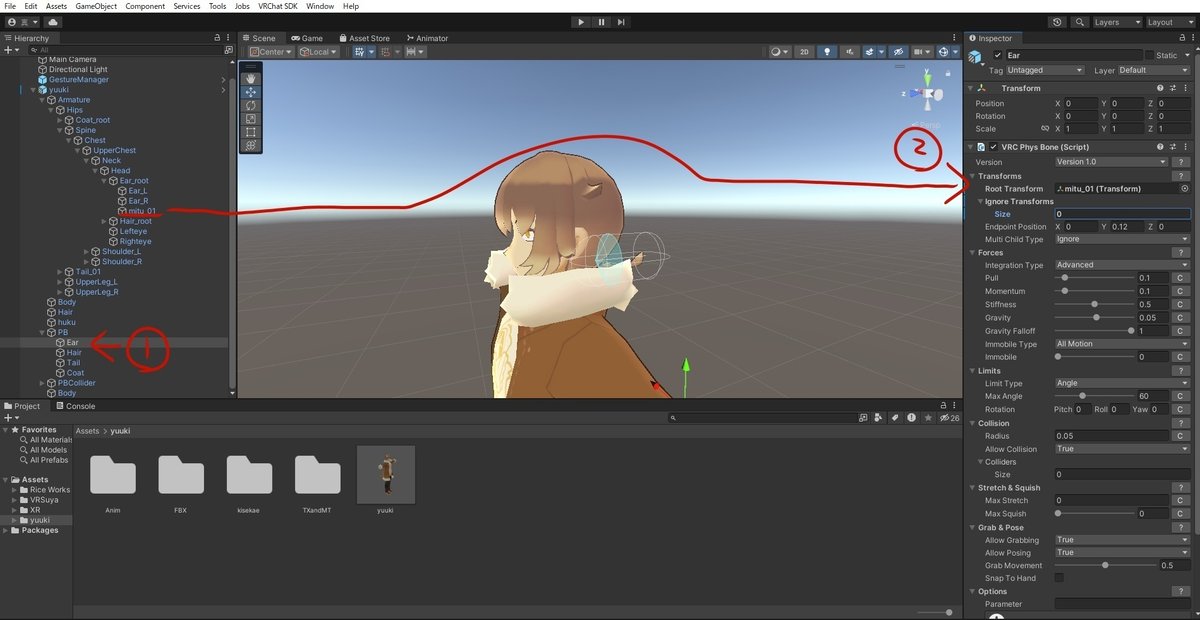
Task: Toggle the scene orientation gizmo lock
Action: [x=948, y=73]
